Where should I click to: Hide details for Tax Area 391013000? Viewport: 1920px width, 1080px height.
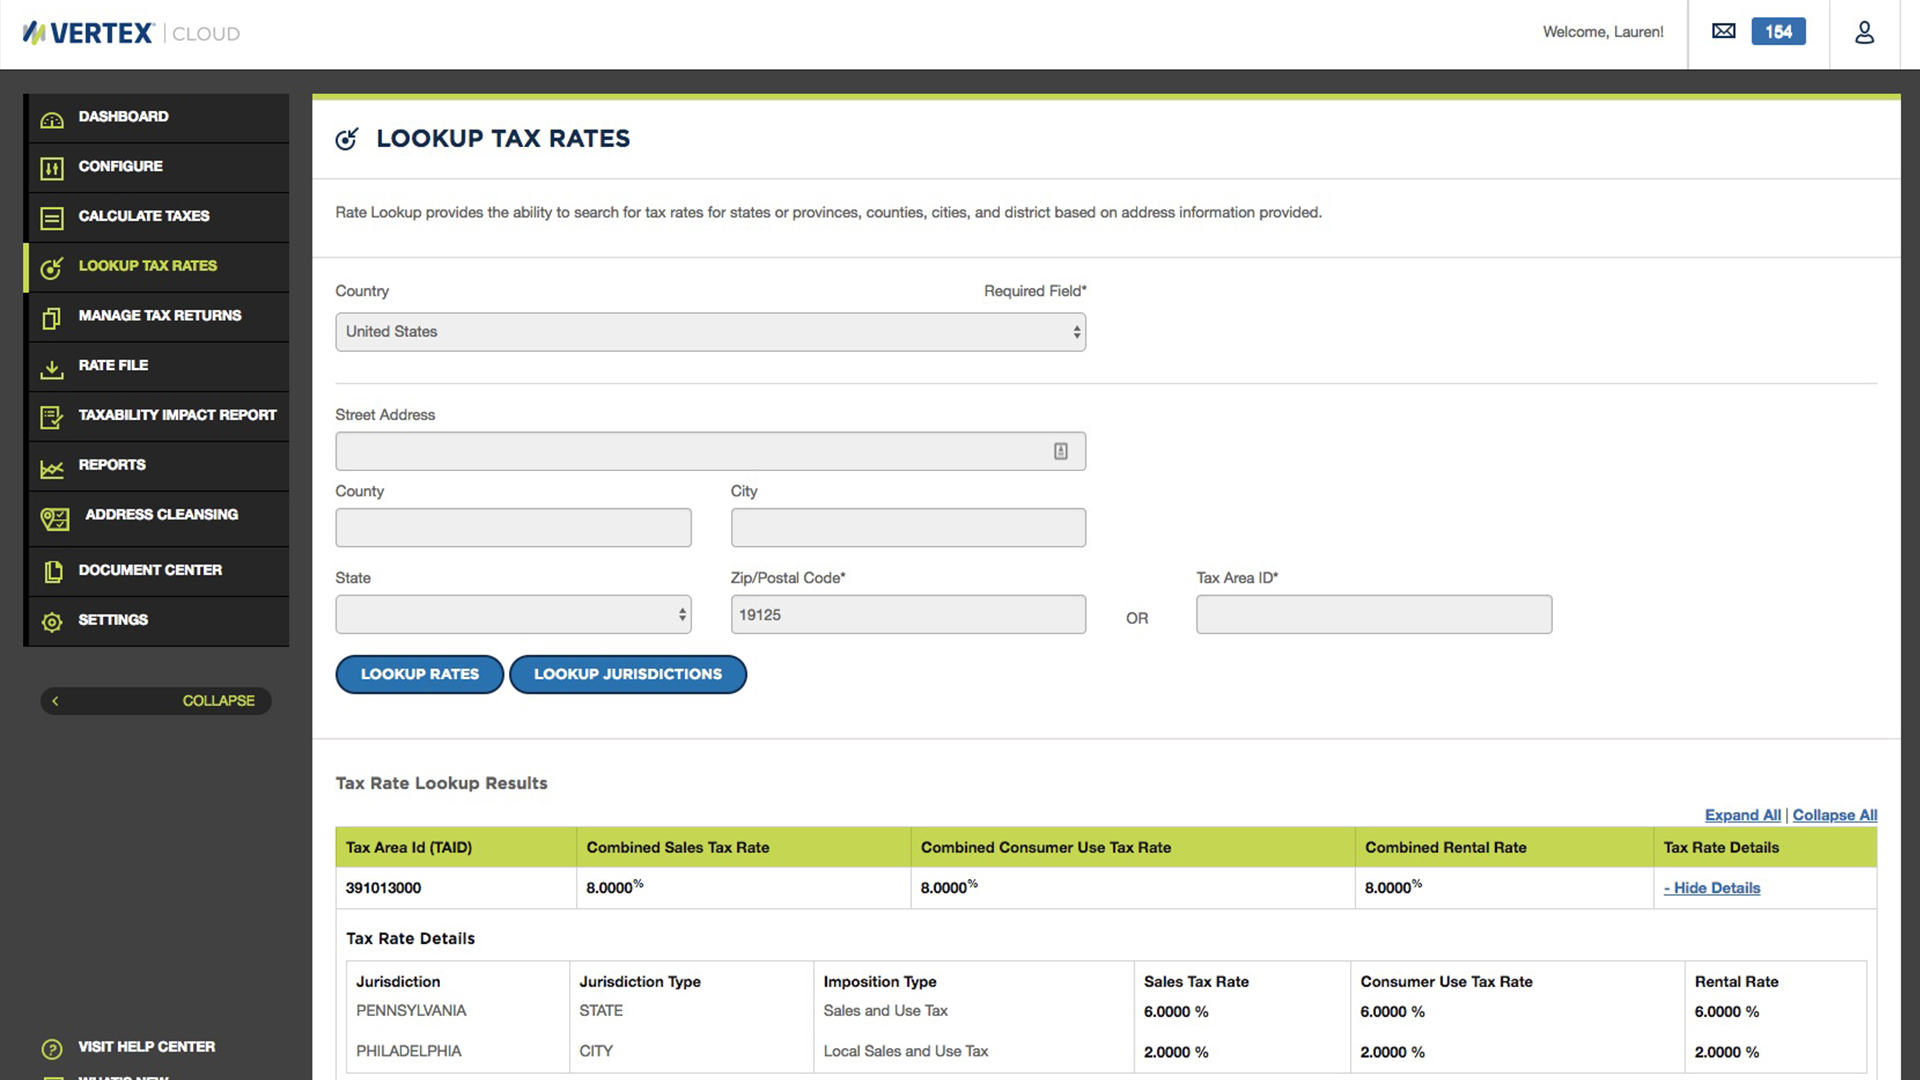point(1711,888)
